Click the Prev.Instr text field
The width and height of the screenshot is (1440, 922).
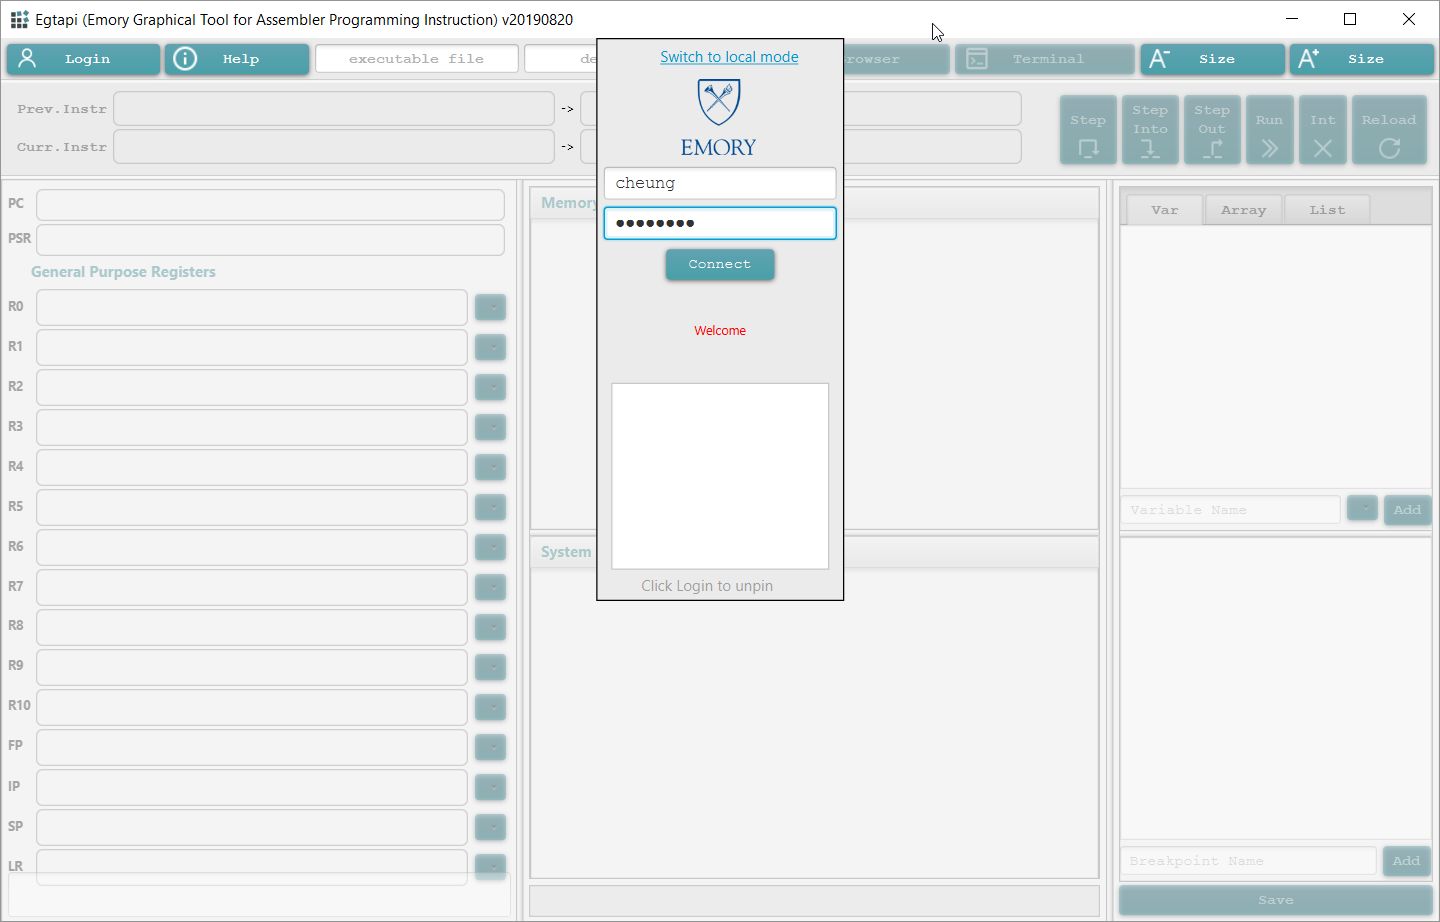tap(334, 108)
